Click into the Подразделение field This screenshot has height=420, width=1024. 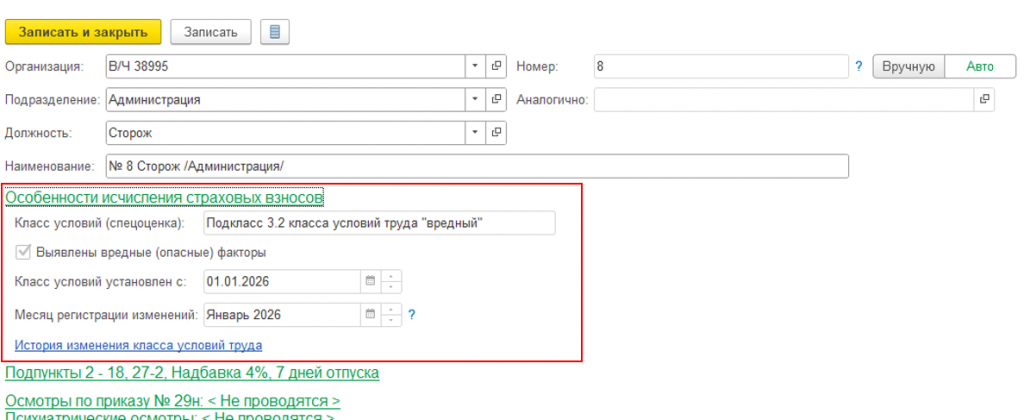285,99
